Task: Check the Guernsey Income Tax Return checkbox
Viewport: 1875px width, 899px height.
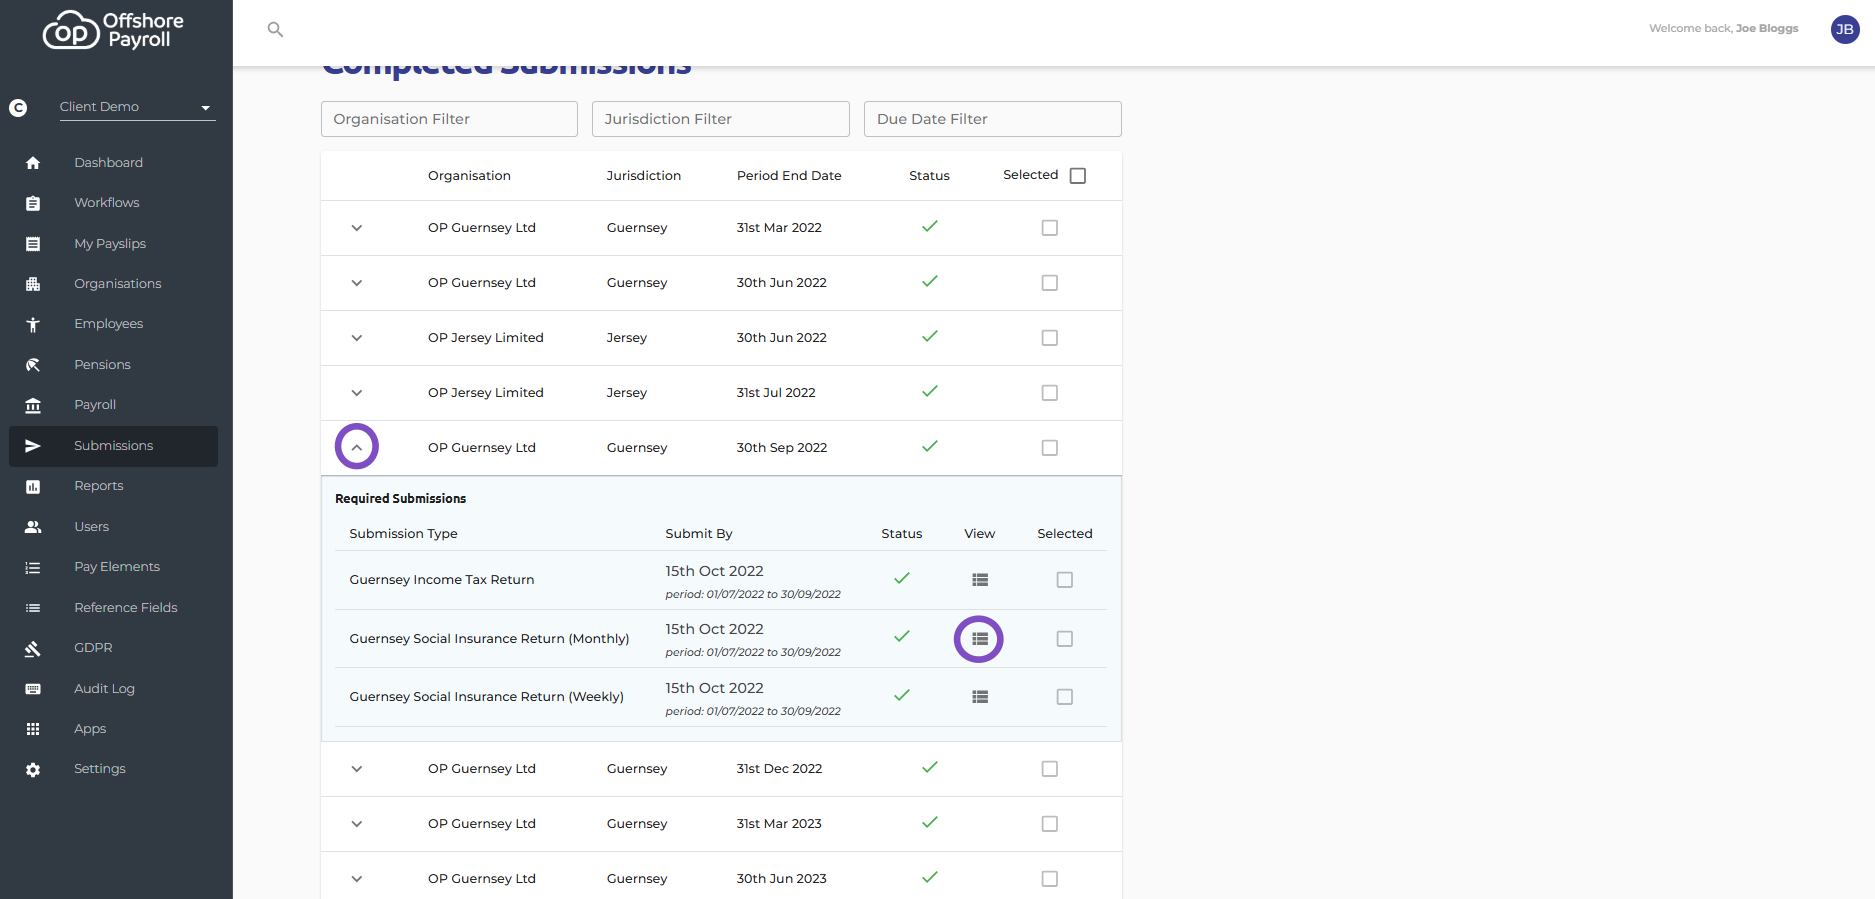Action: pos(1065,580)
